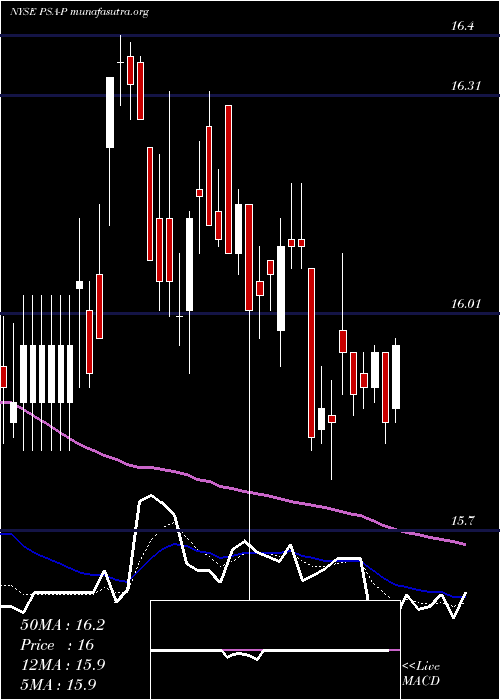Click the <<Live MACD label
This screenshot has height=700, width=500.
coord(421,674)
